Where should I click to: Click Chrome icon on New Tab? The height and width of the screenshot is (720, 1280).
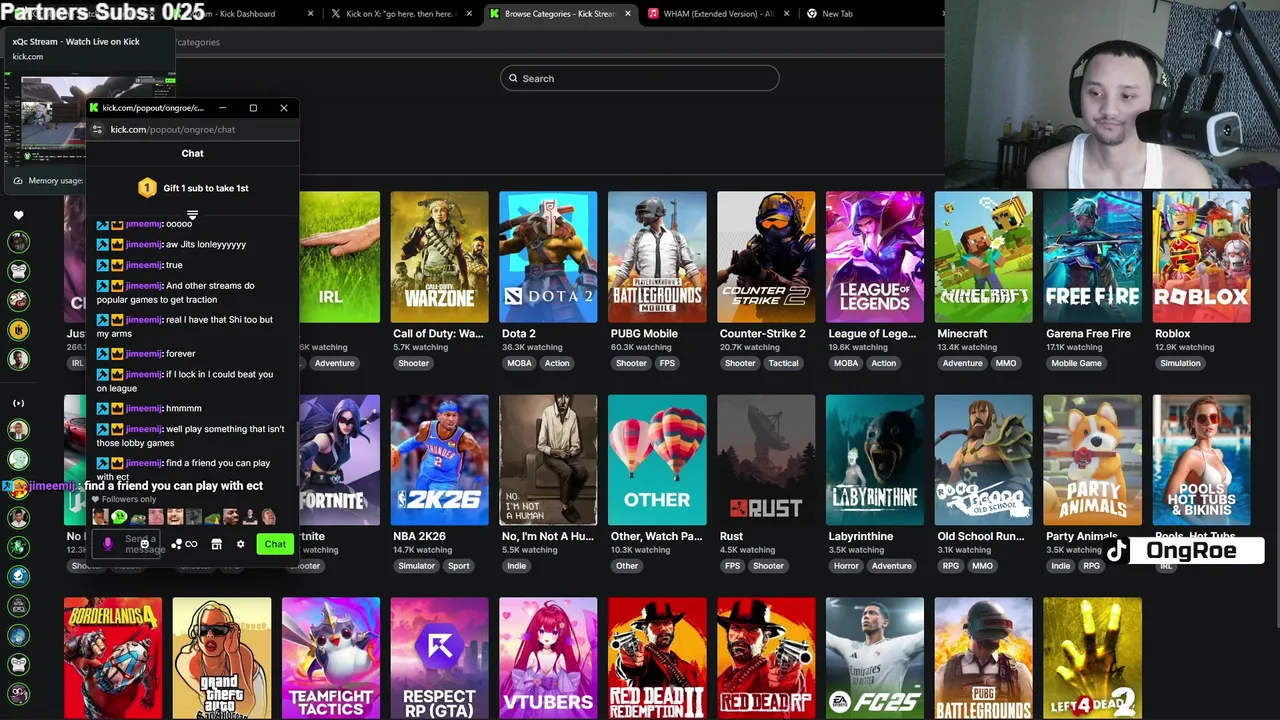(x=811, y=14)
